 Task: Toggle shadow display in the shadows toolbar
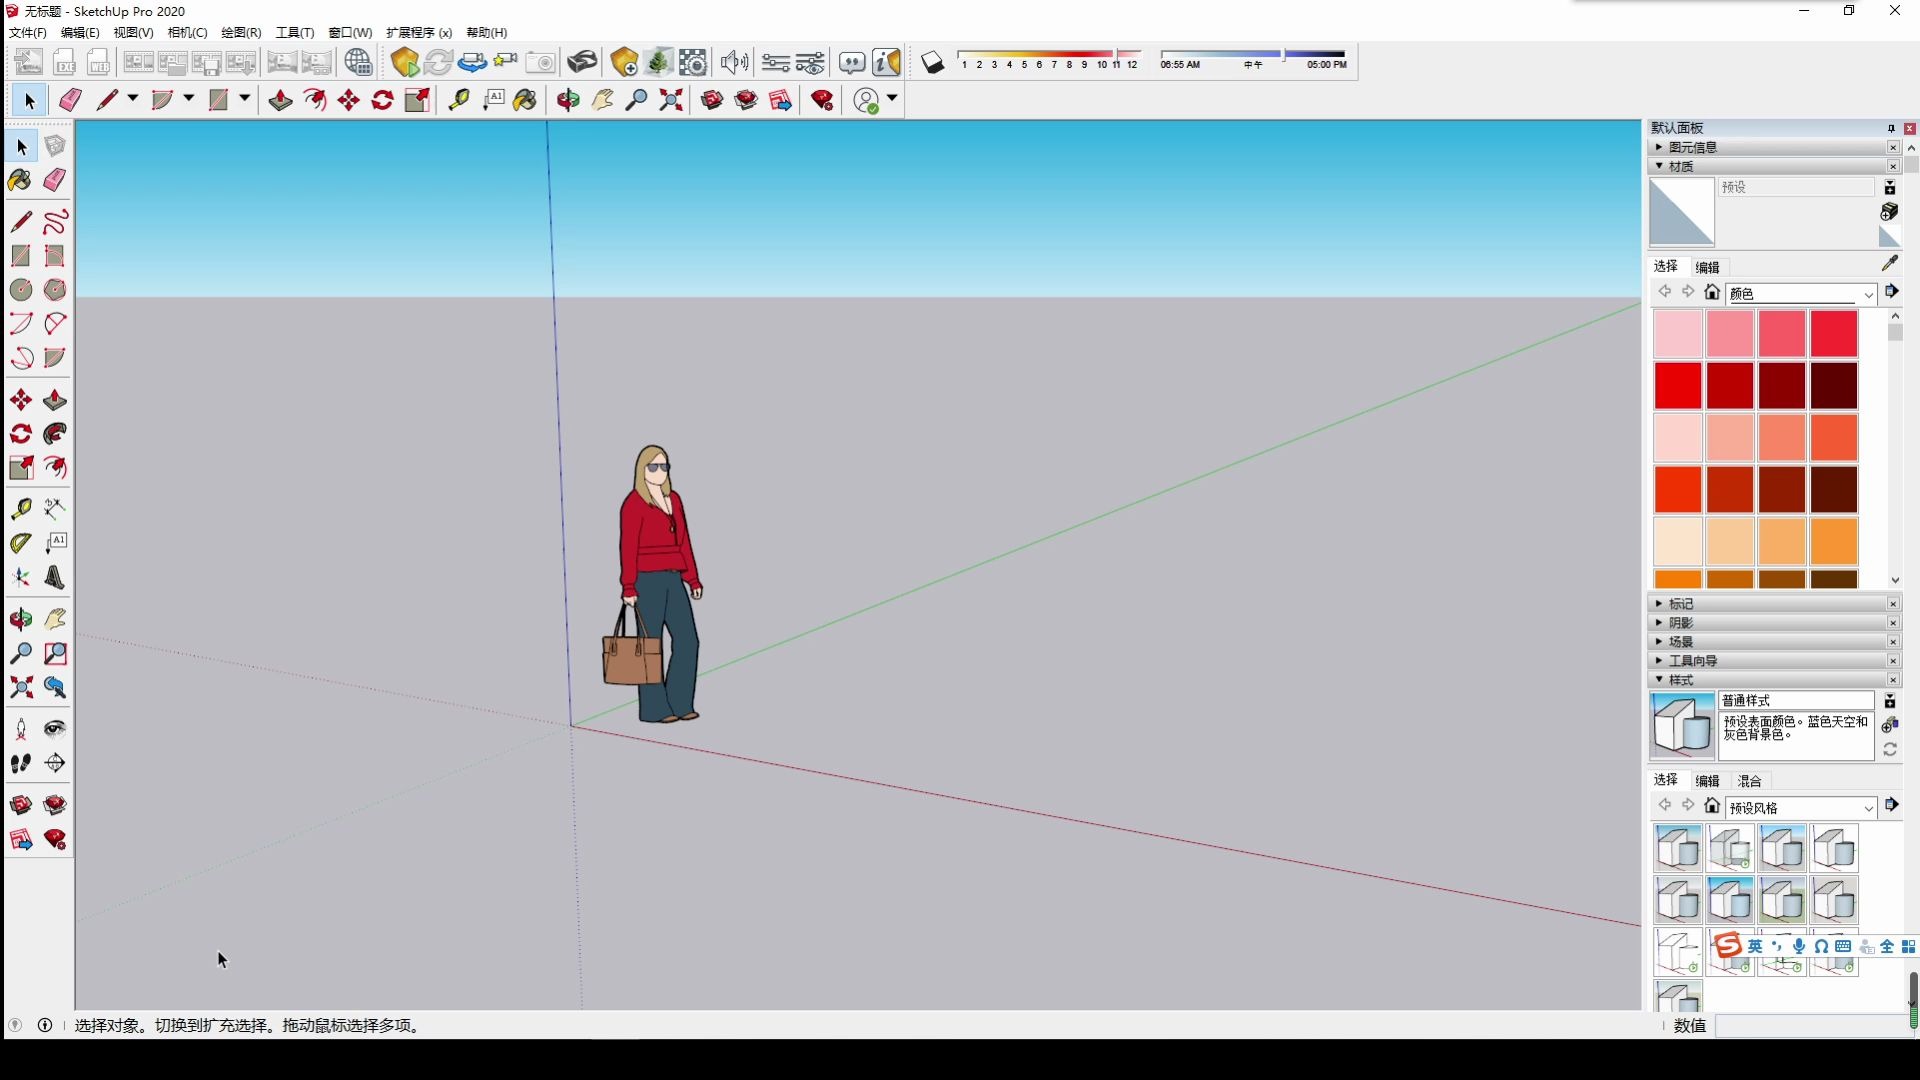pos(933,62)
